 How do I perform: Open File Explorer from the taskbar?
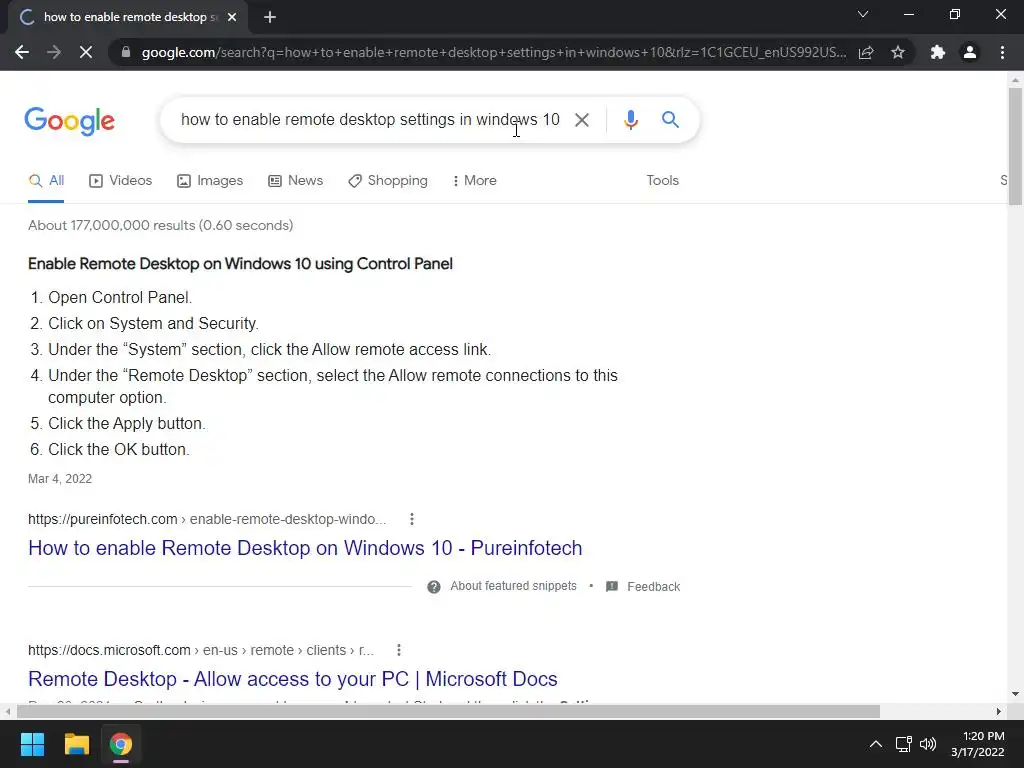pyautogui.click(x=76, y=744)
